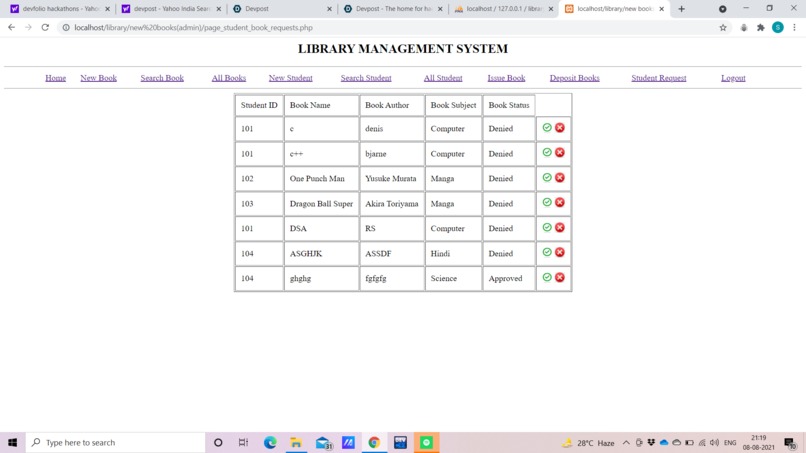Image resolution: width=806 pixels, height=453 pixels.
Task: Switch to the Devpost tab
Action: pyautogui.click(x=280, y=9)
